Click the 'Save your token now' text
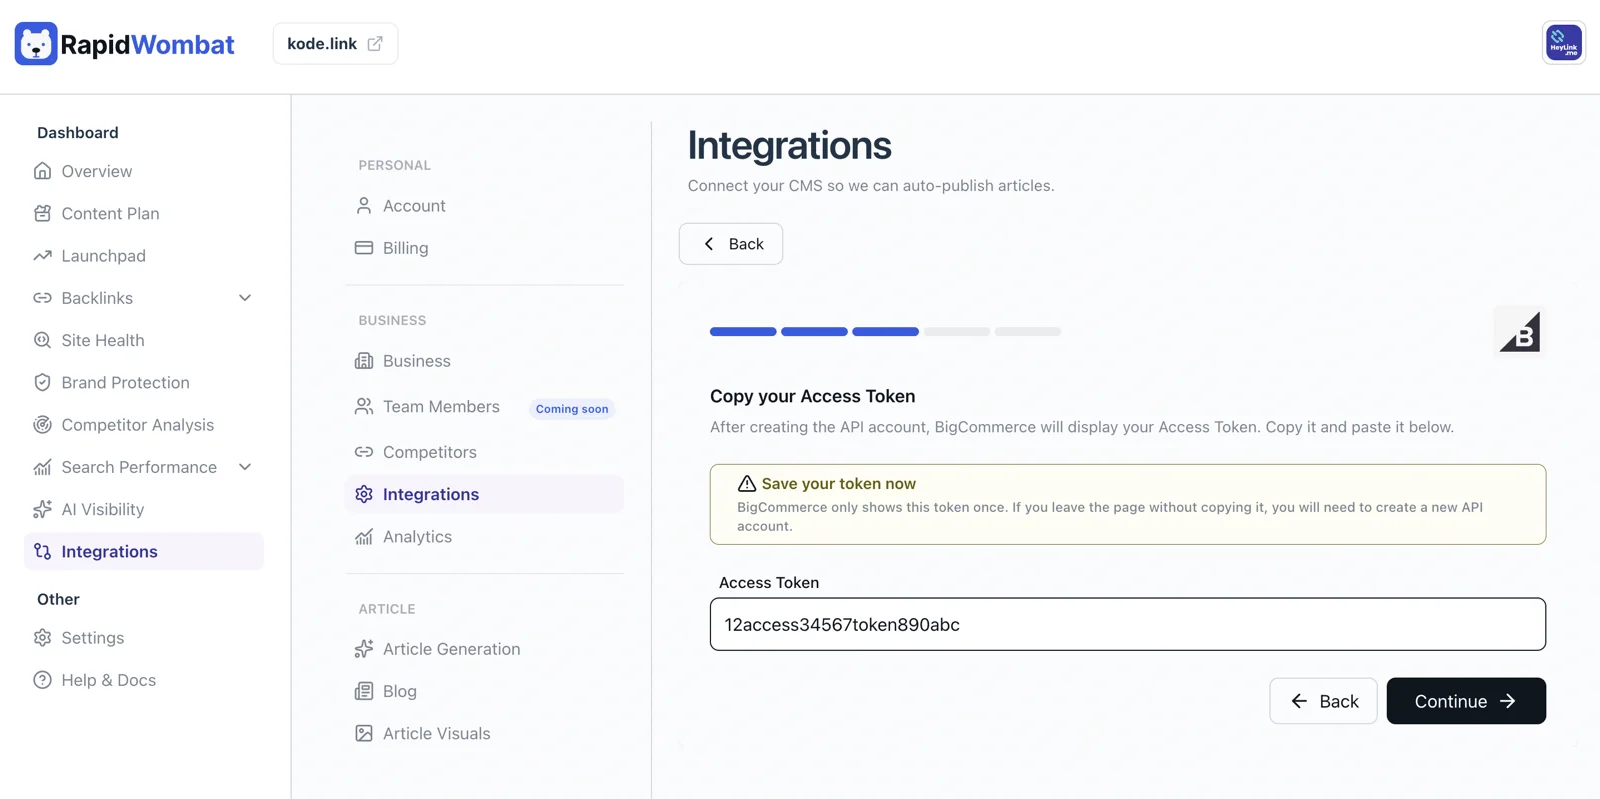The width and height of the screenshot is (1600, 799). pyautogui.click(x=839, y=484)
